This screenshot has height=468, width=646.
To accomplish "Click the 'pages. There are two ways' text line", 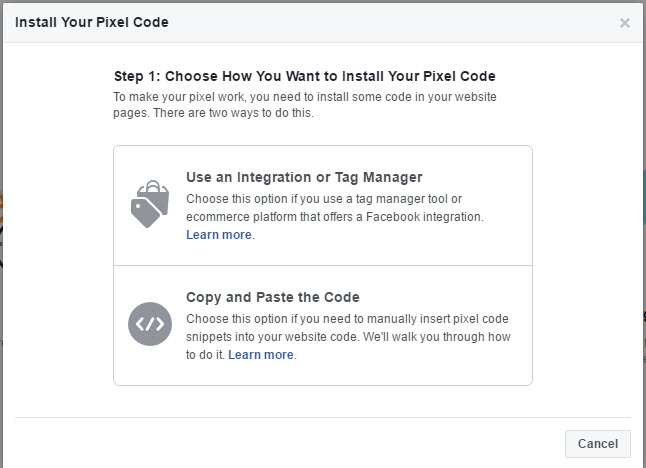I will [213, 113].
